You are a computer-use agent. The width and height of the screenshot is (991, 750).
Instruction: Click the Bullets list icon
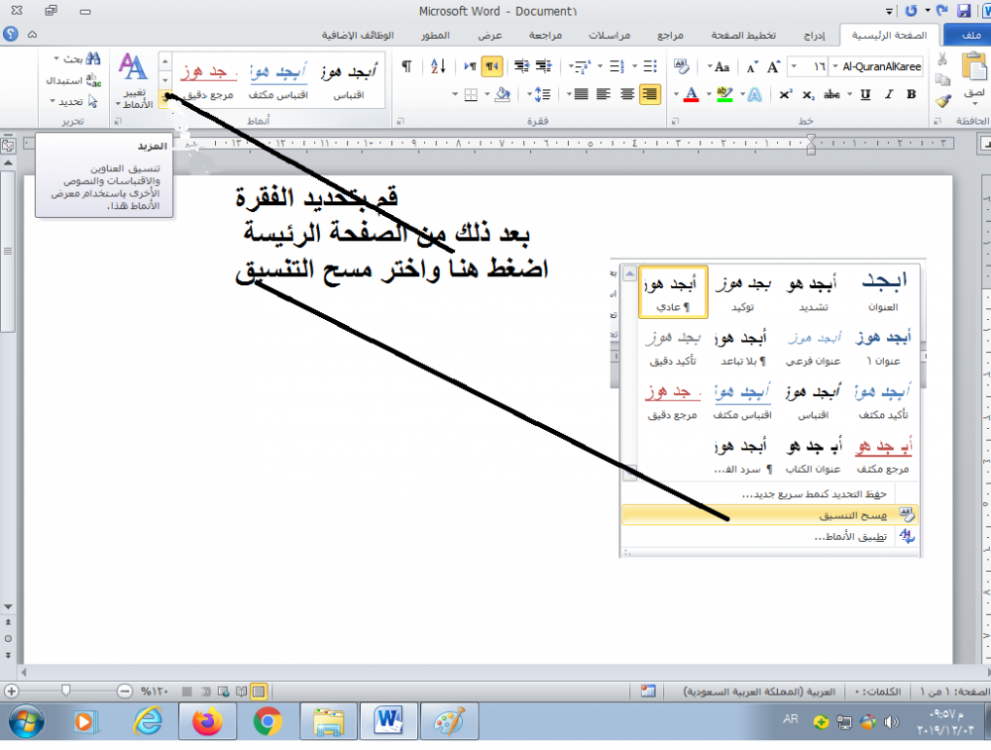click(650, 66)
